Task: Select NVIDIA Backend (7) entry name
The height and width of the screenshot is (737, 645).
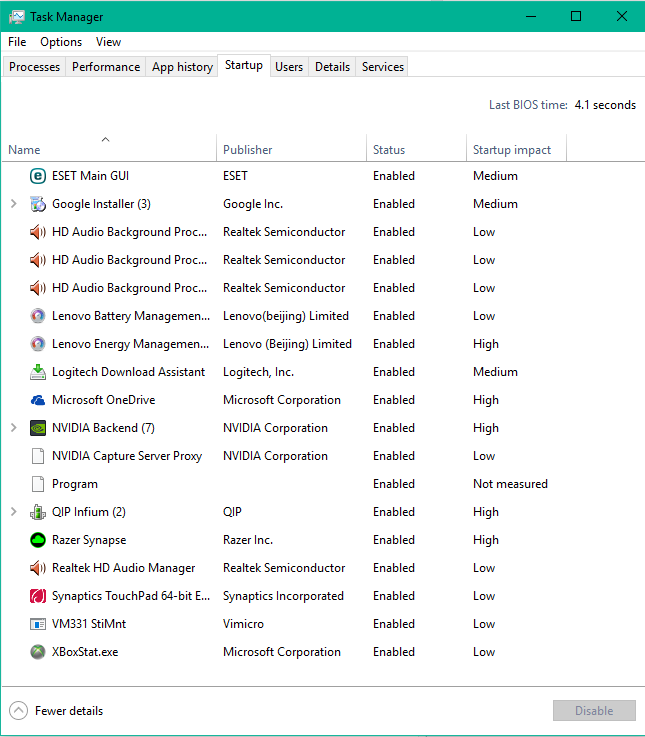Action: (x=103, y=428)
